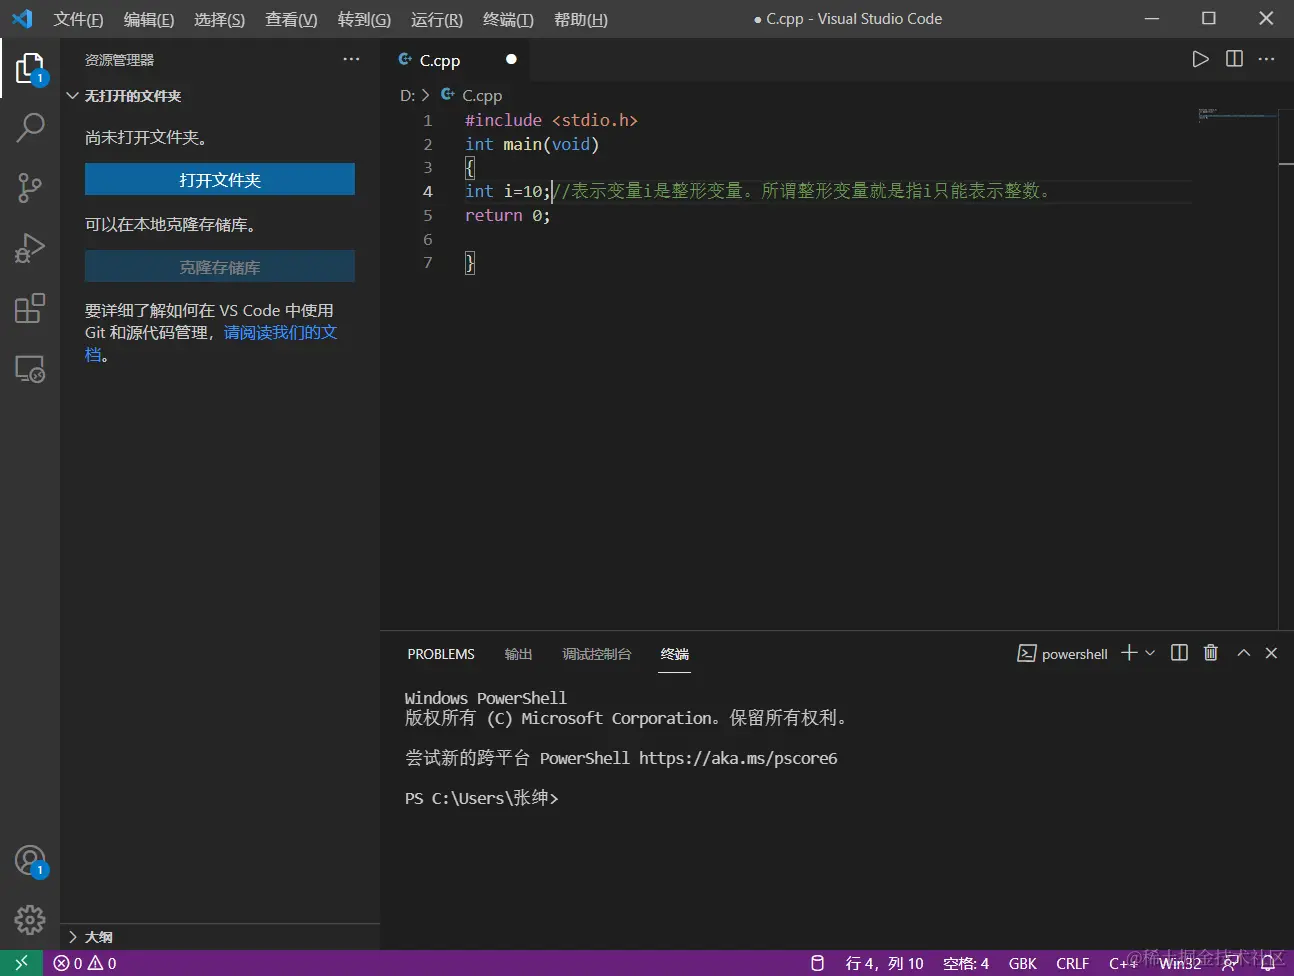Click the editor minimap preview

point(1237,115)
